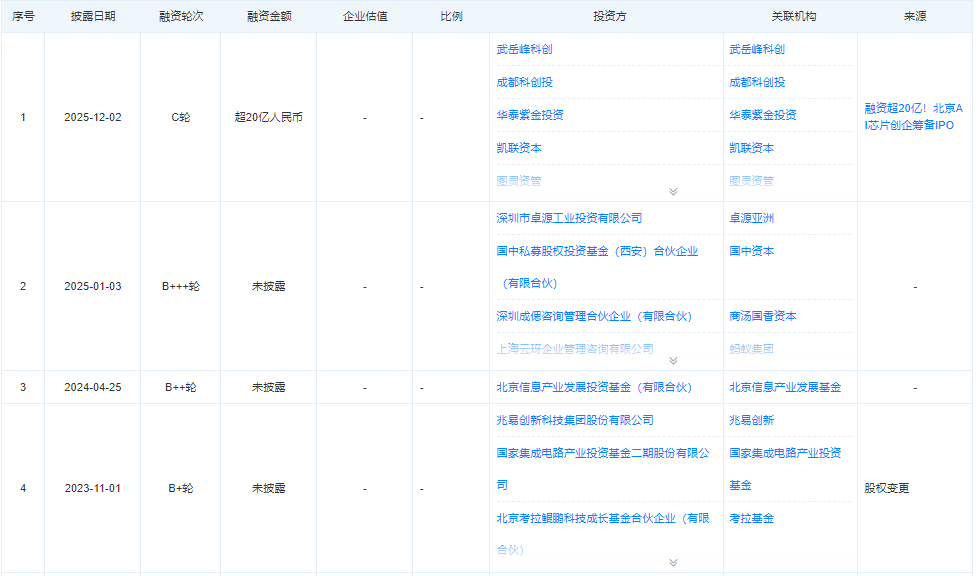Select date cell 2025-12-02
The height and width of the screenshot is (576, 979).
click(x=93, y=117)
